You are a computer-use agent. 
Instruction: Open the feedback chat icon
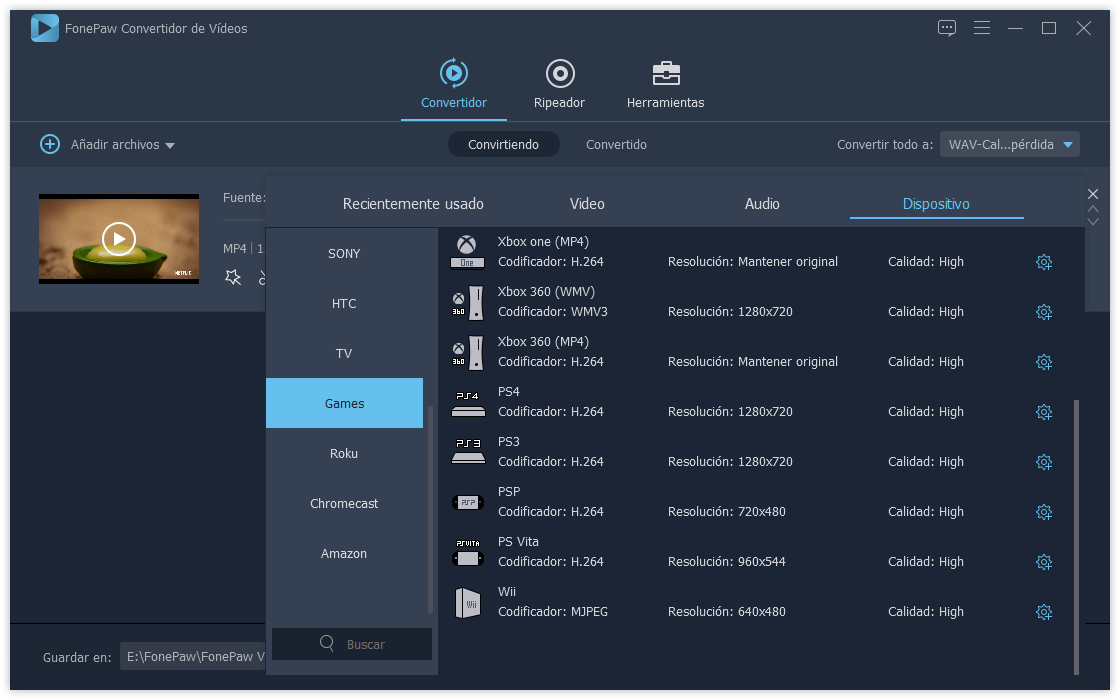click(946, 28)
